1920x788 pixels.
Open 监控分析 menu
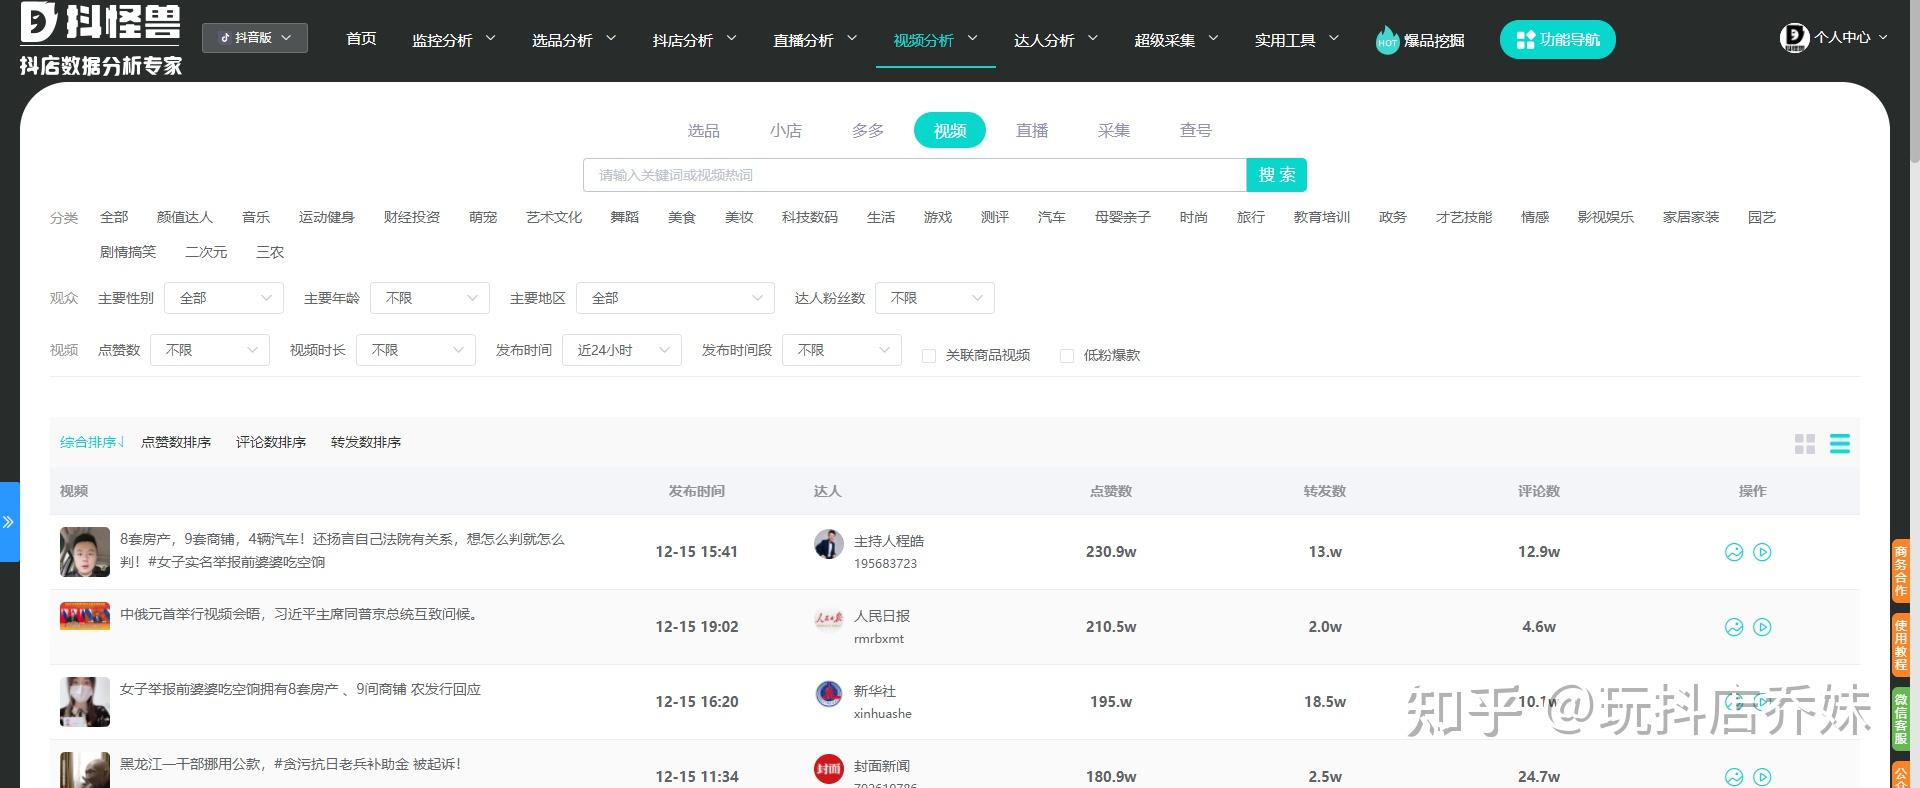(453, 40)
